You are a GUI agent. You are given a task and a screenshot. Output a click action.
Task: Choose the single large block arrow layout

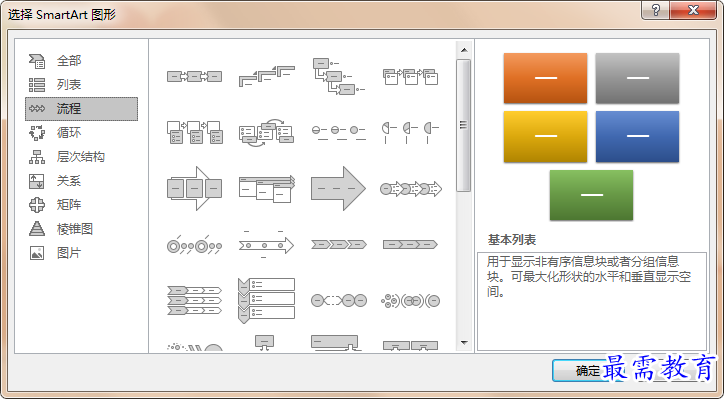tap(338, 188)
